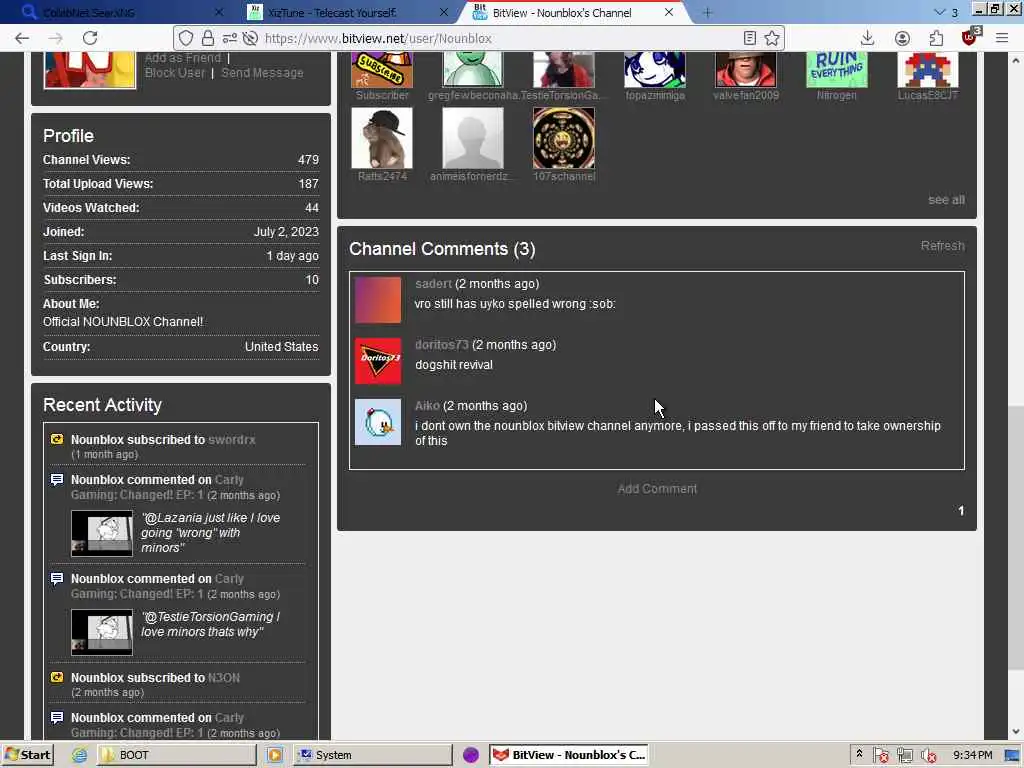Click the subscribed activity icon next to swordrx
1024x768 pixels.
point(57,439)
